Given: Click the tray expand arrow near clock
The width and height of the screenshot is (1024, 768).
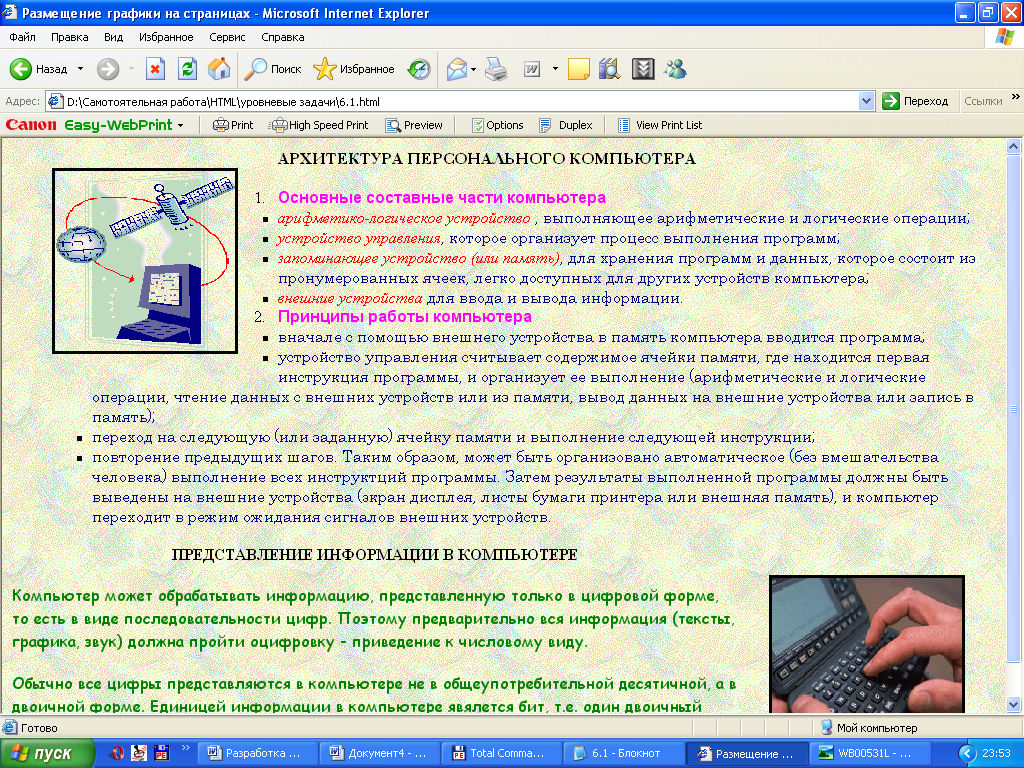Looking at the screenshot, I should pos(967,754).
